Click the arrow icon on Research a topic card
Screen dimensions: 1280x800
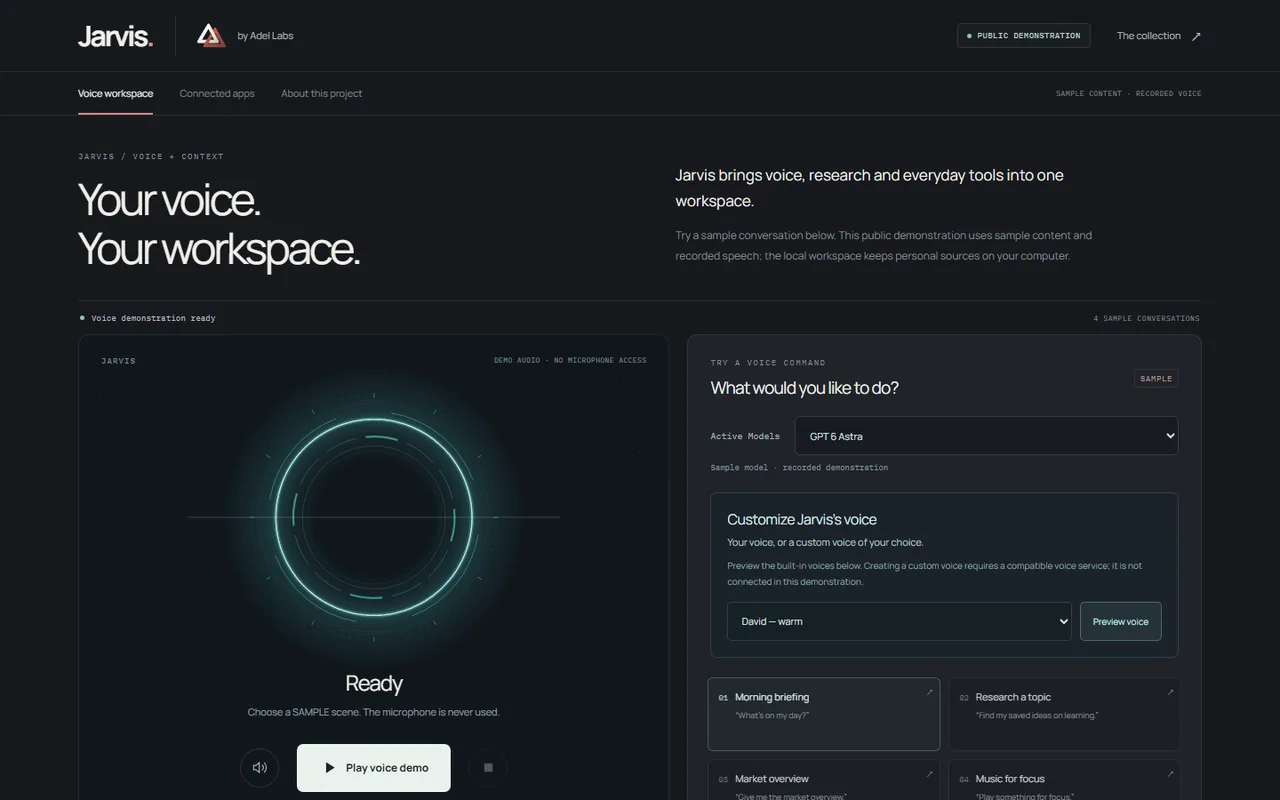point(1170,692)
